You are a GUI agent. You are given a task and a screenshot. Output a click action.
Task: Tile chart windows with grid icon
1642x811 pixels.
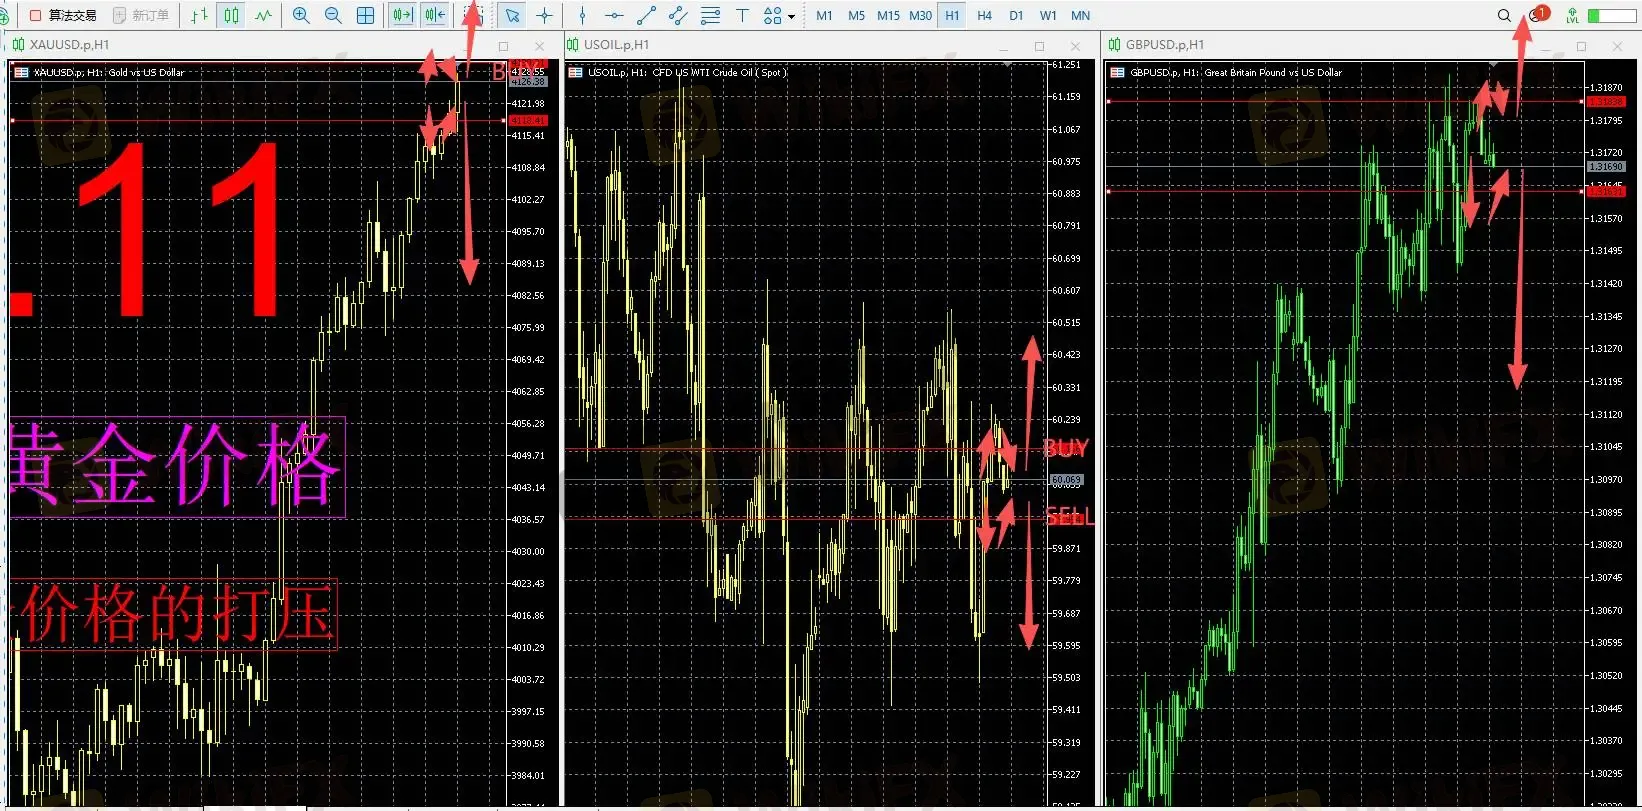tap(366, 15)
